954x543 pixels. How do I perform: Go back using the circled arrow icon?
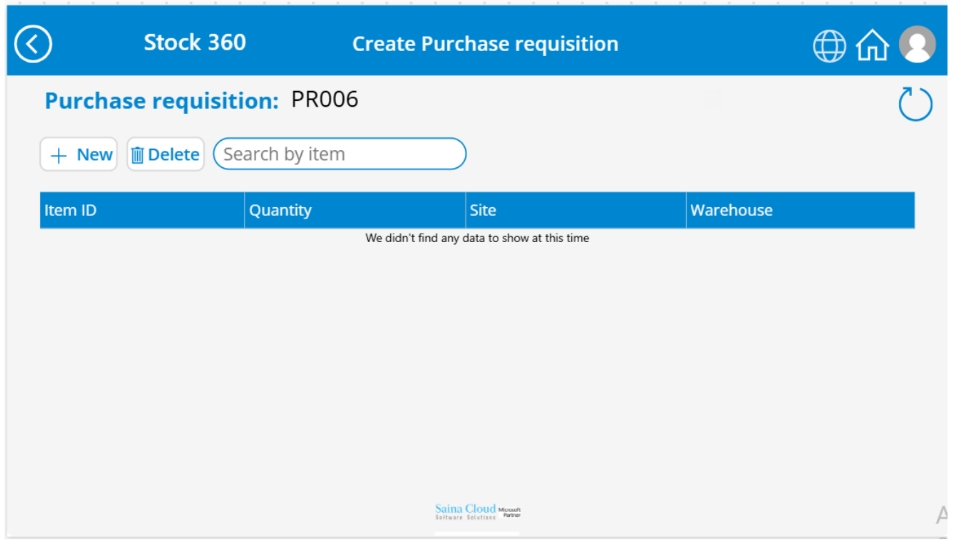[x=33, y=44]
